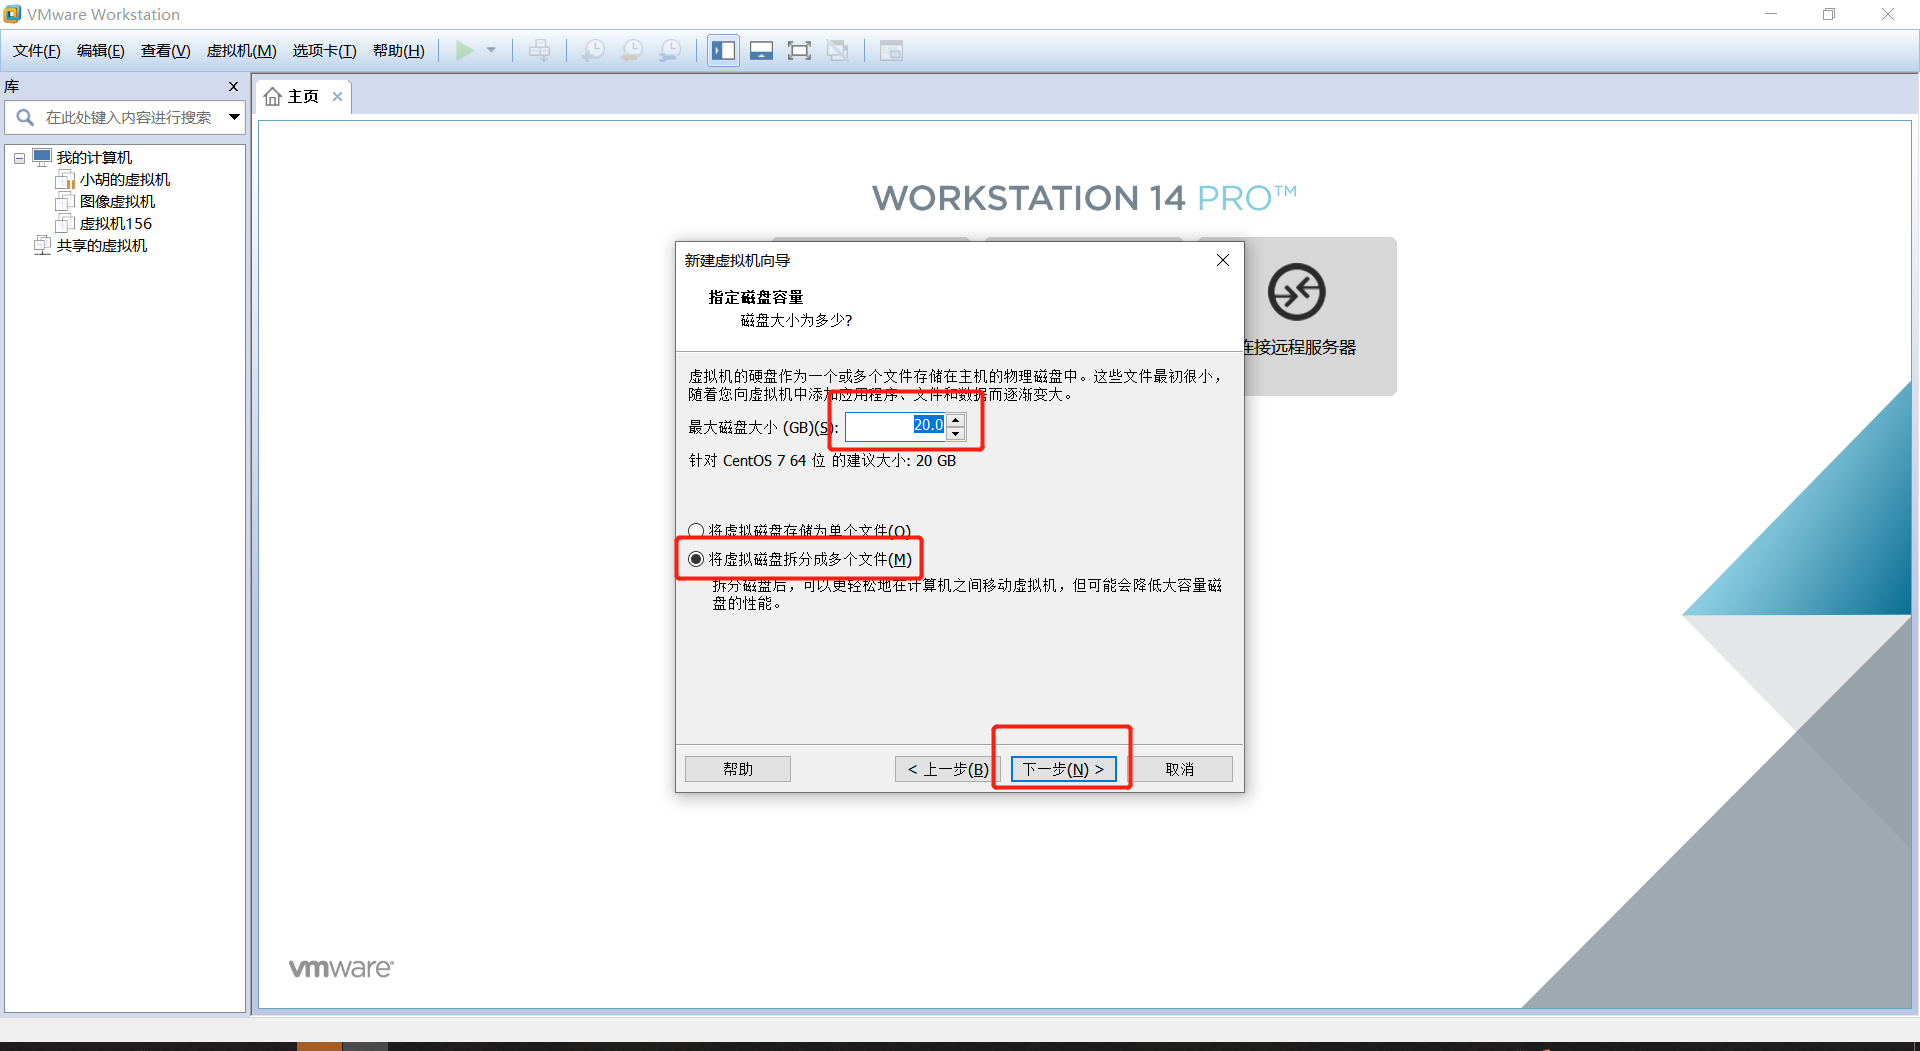Switch to the 主页 tab

coord(303,97)
